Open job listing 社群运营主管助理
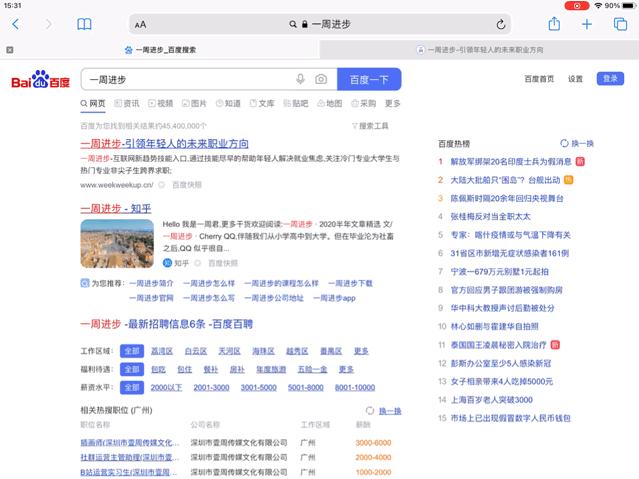 click(x=130, y=457)
